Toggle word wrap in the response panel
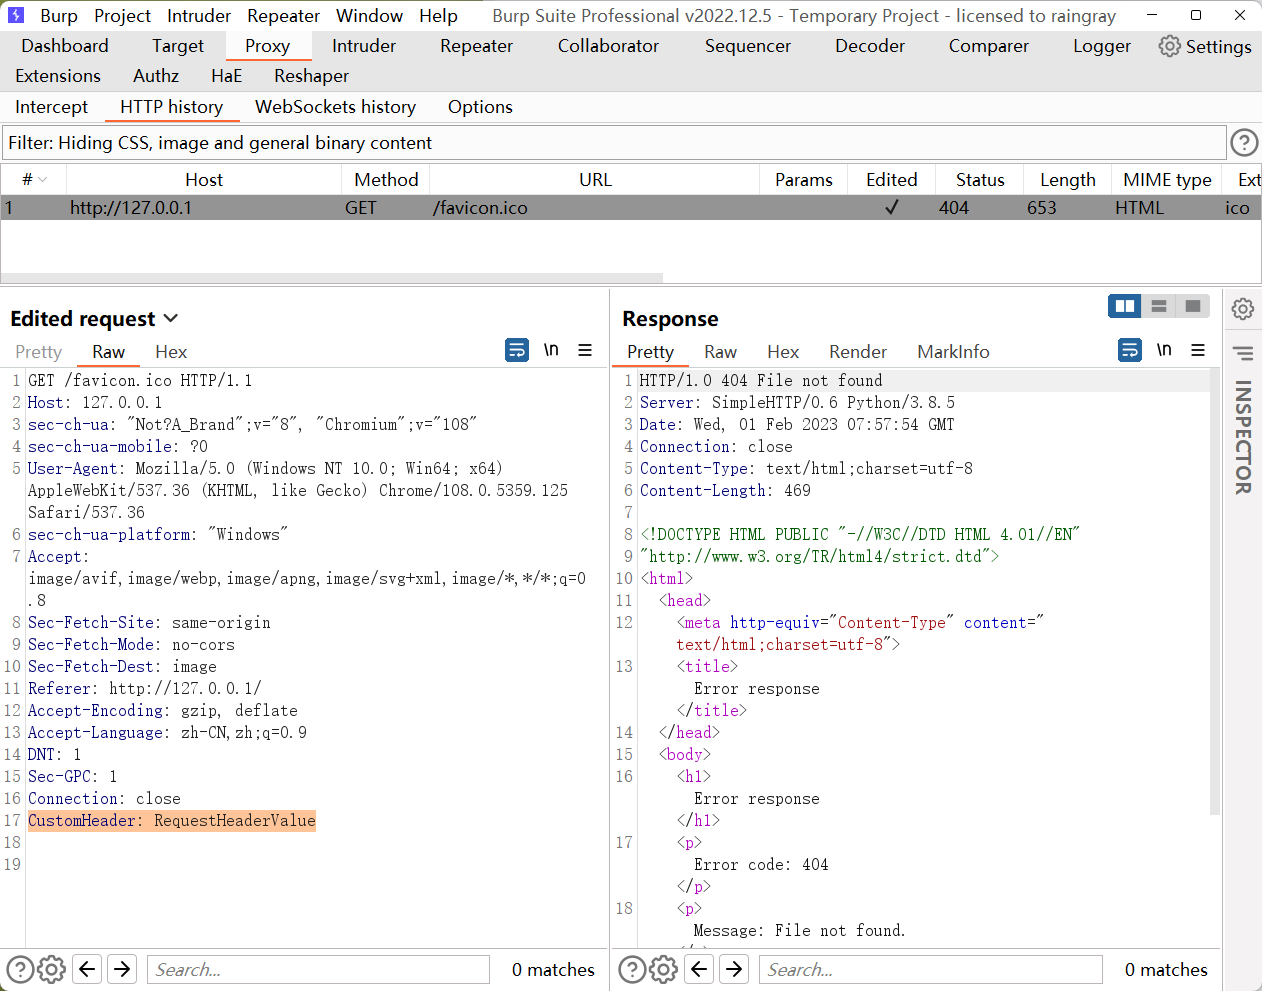Image resolution: width=1262 pixels, height=991 pixels. [x=1130, y=350]
